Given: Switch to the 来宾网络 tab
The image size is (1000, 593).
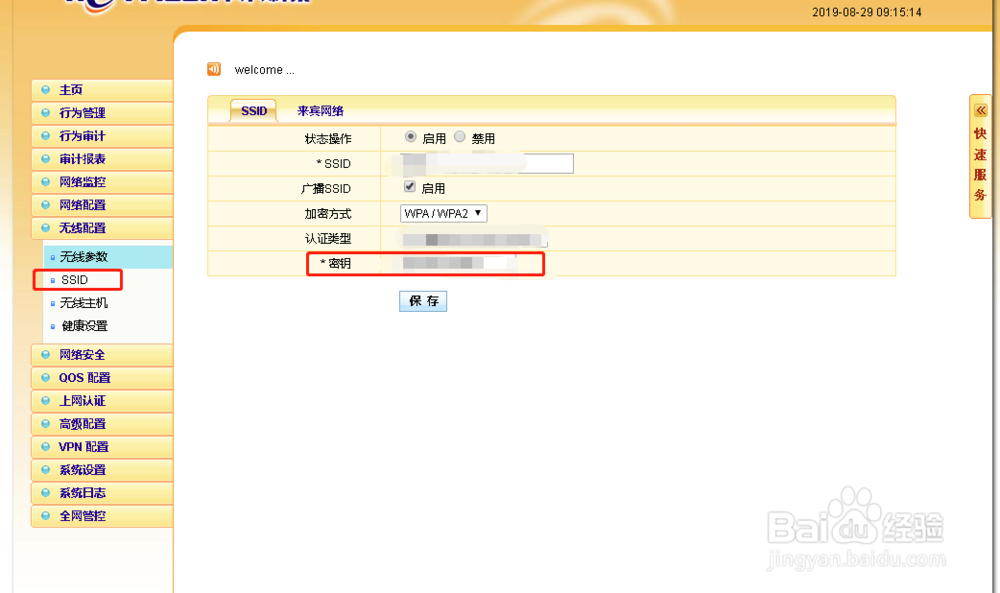Looking at the screenshot, I should [320, 111].
